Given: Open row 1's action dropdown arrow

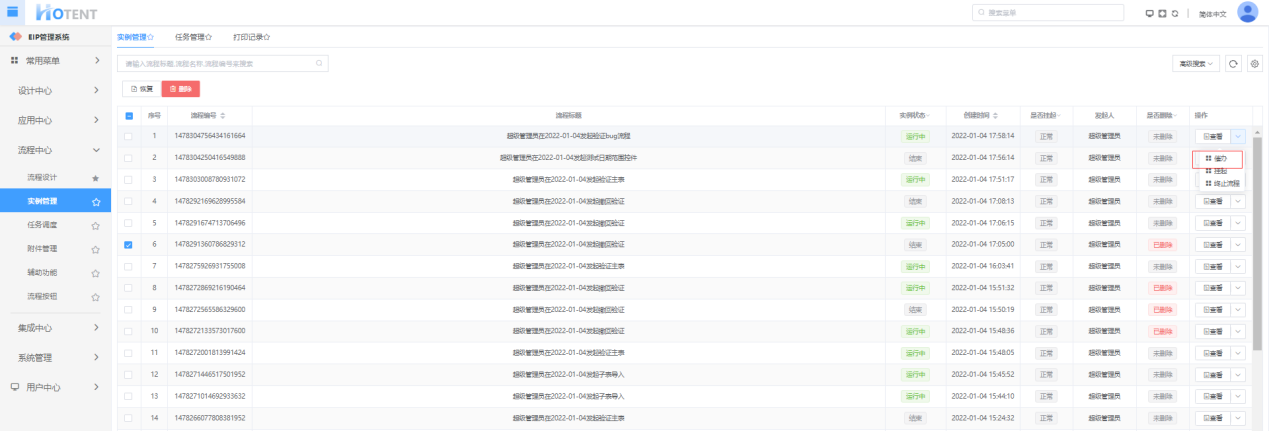Looking at the screenshot, I should 1238,136.
